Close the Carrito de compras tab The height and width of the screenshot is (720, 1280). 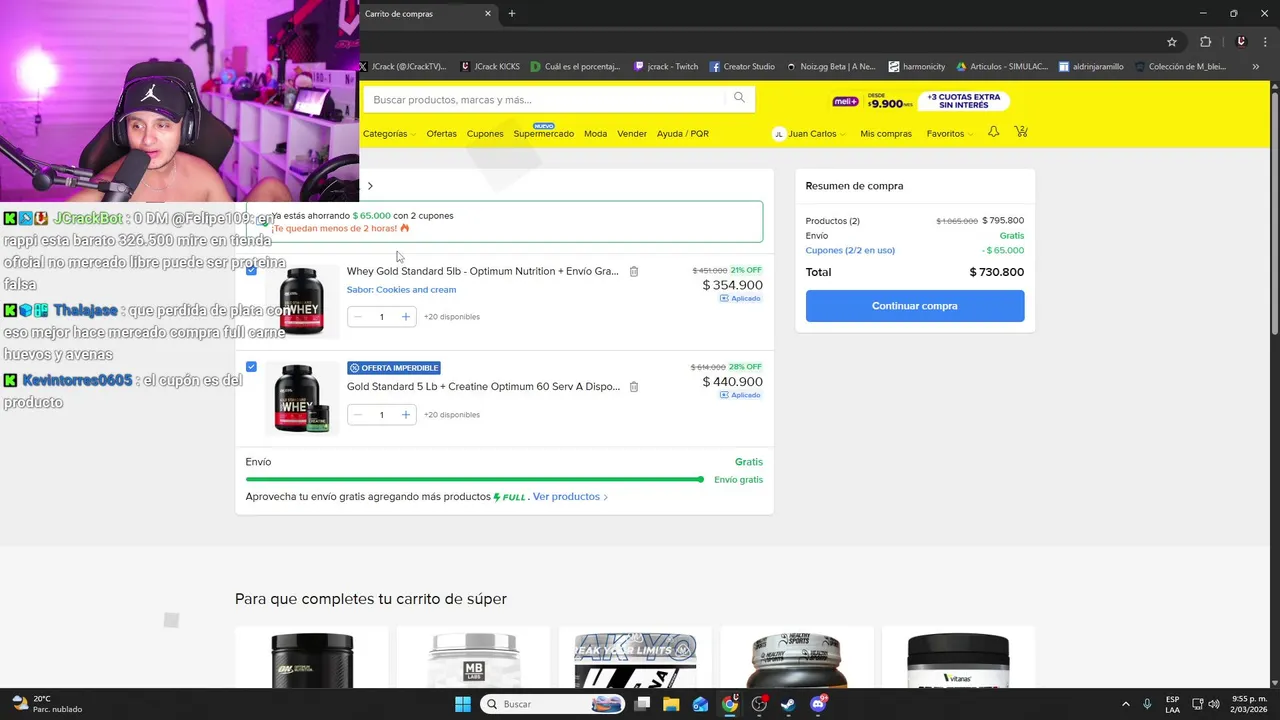488,14
